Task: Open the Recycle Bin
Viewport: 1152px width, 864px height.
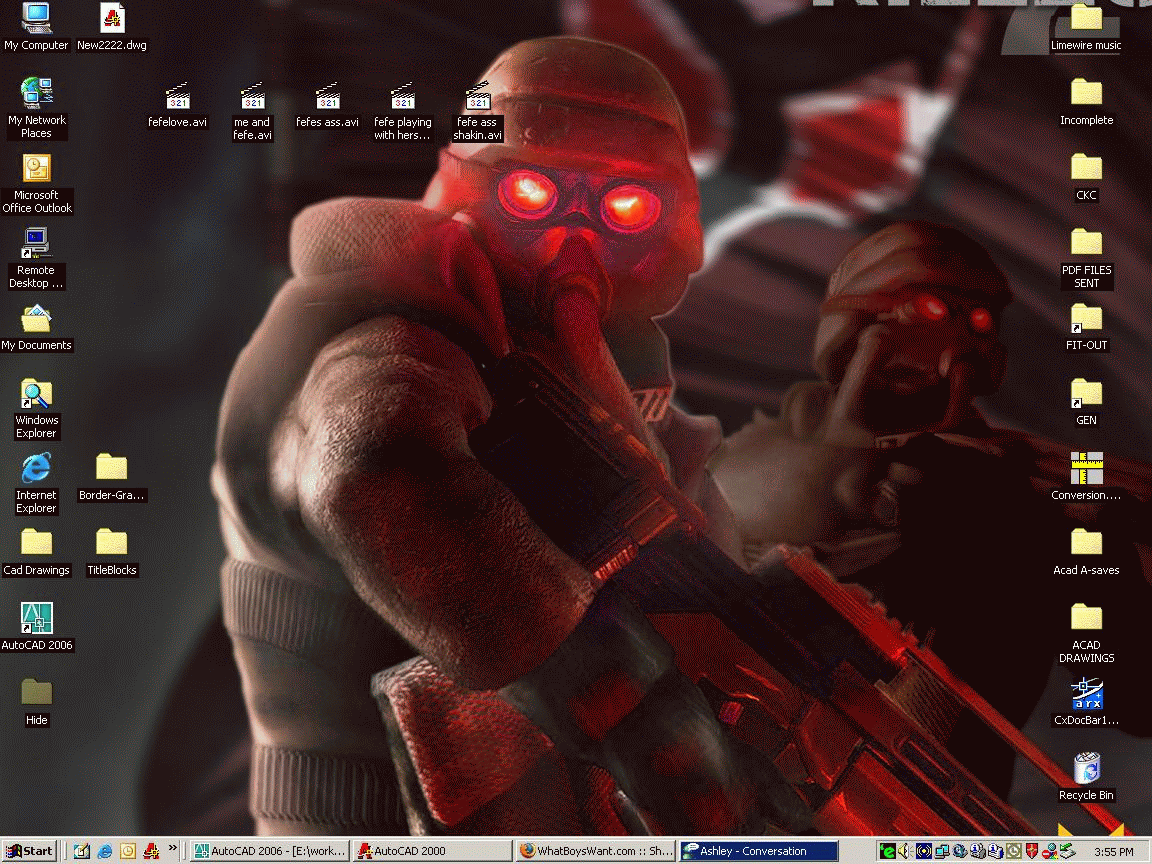Action: click(1086, 769)
